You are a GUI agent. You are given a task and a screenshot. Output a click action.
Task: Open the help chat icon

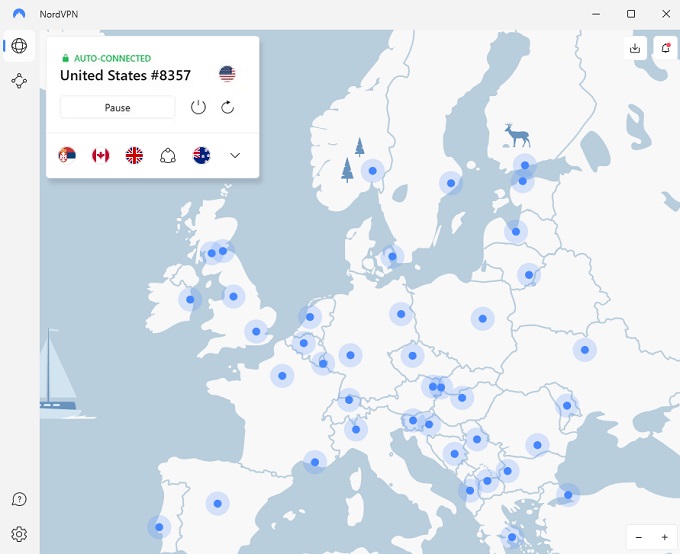(19, 499)
